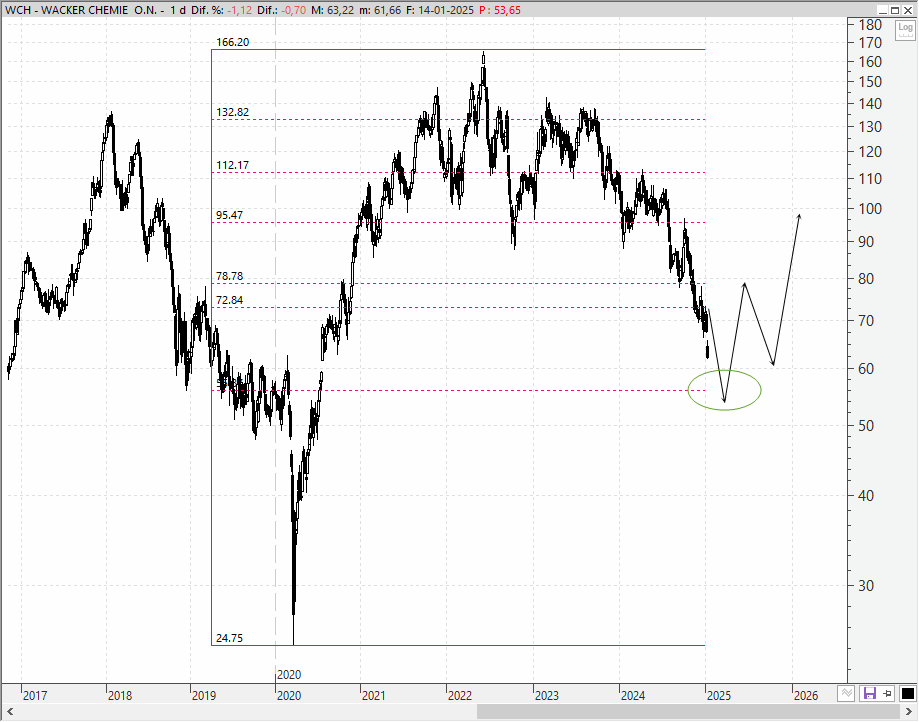Click the 72.84 retracement label

229,300
